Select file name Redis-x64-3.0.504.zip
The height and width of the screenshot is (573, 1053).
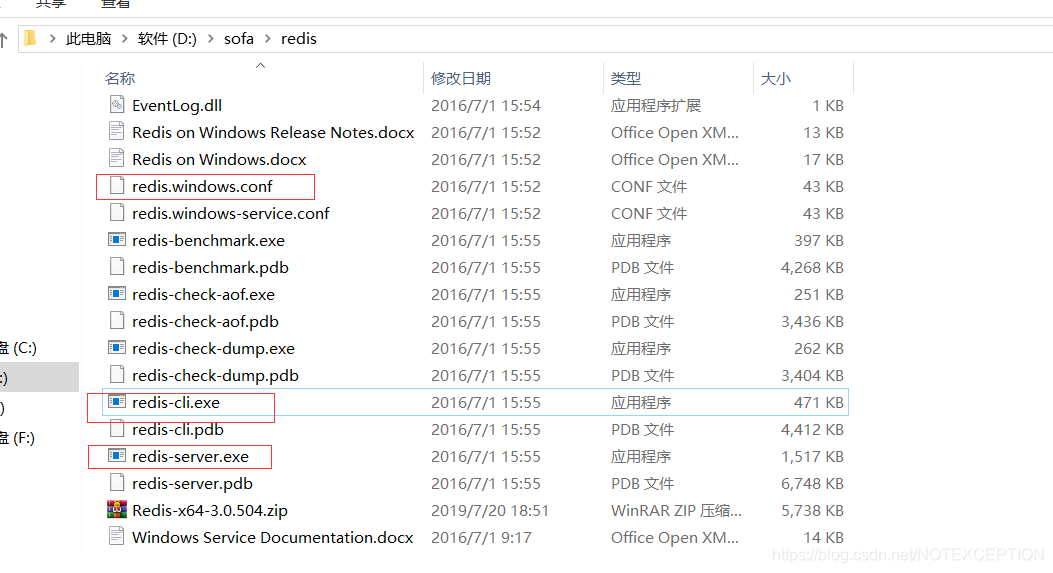point(210,511)
